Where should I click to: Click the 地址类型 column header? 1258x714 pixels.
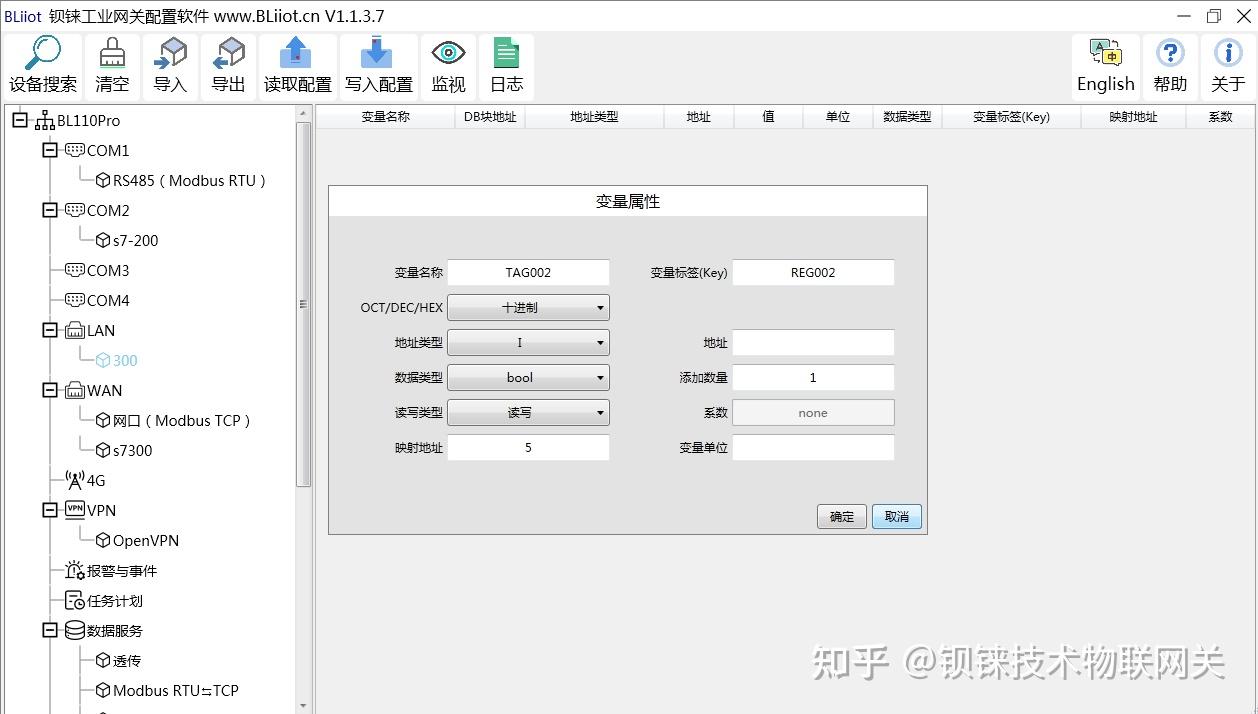(594, 117)
